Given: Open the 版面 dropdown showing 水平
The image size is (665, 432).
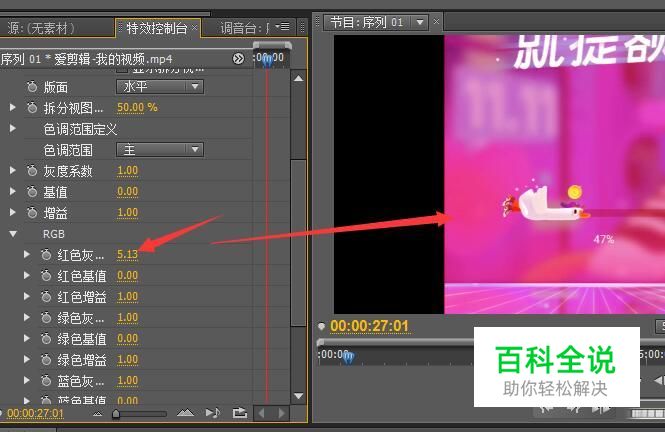Looking at the screenshot, I should coord(160,86).
